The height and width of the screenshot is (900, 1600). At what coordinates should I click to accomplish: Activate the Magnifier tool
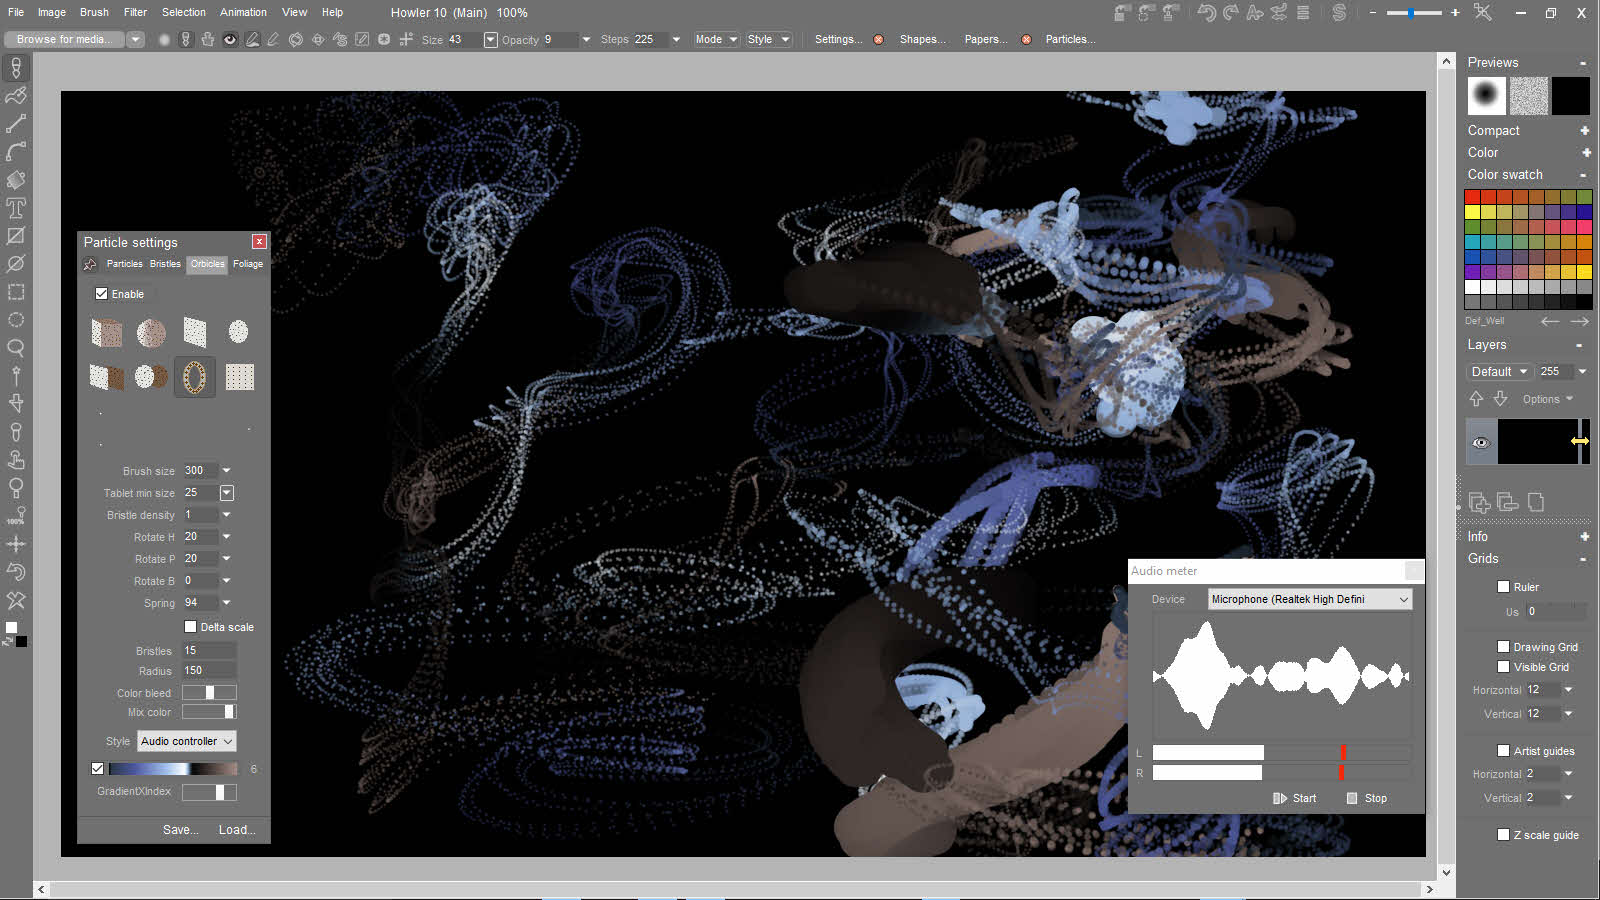(x=16, y=349)
